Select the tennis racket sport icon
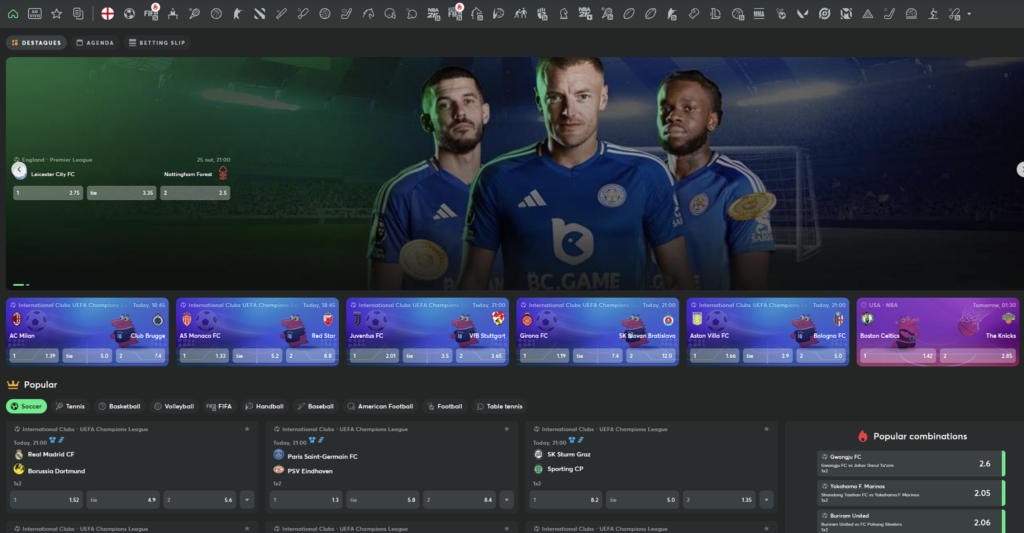Image resolution: width=1024 pixels, height=533 pixels. click(195, 14)
